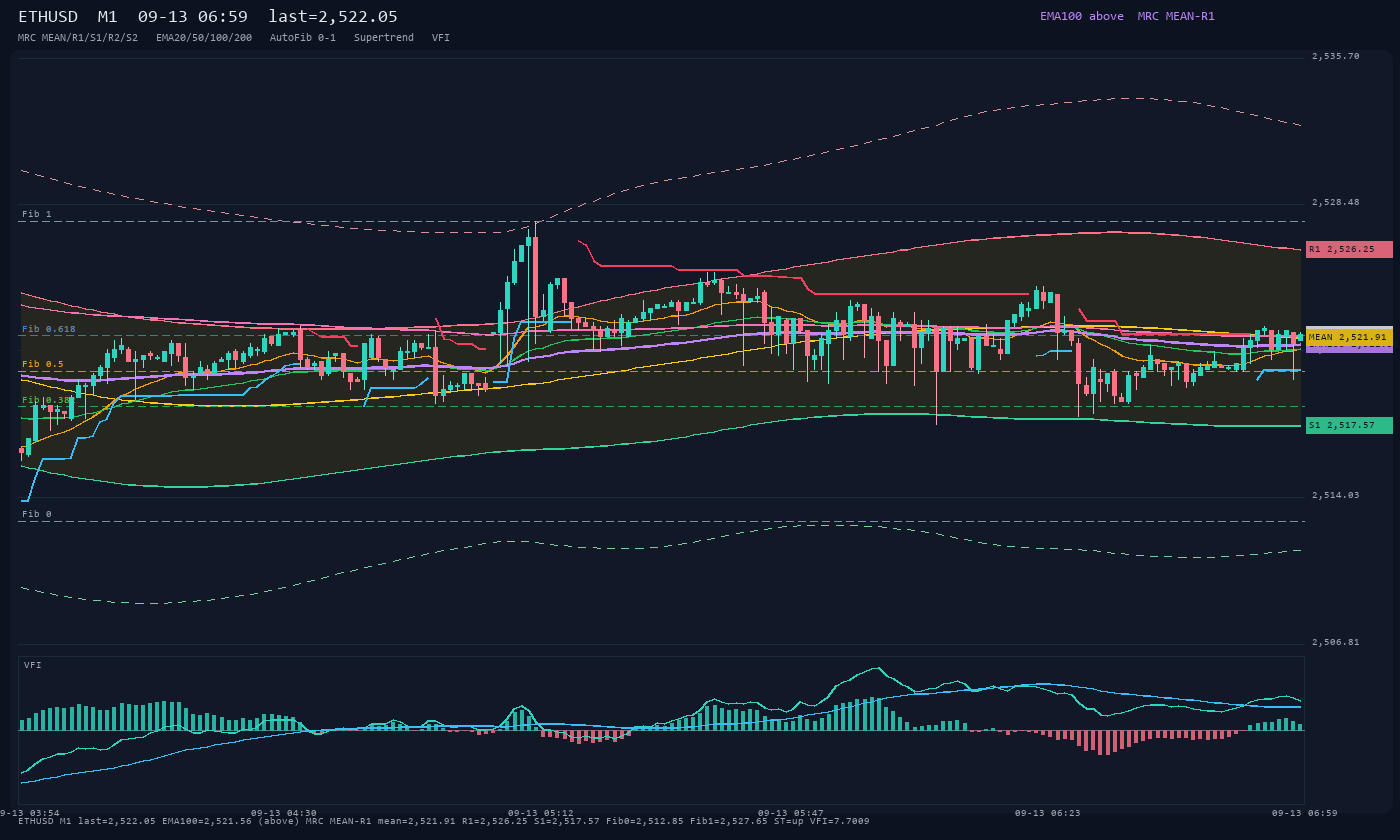1400x840 pixels.
Task: Click the 2,514.03 price axis label
Action: pyautogui.click(x=1336, y=495)
